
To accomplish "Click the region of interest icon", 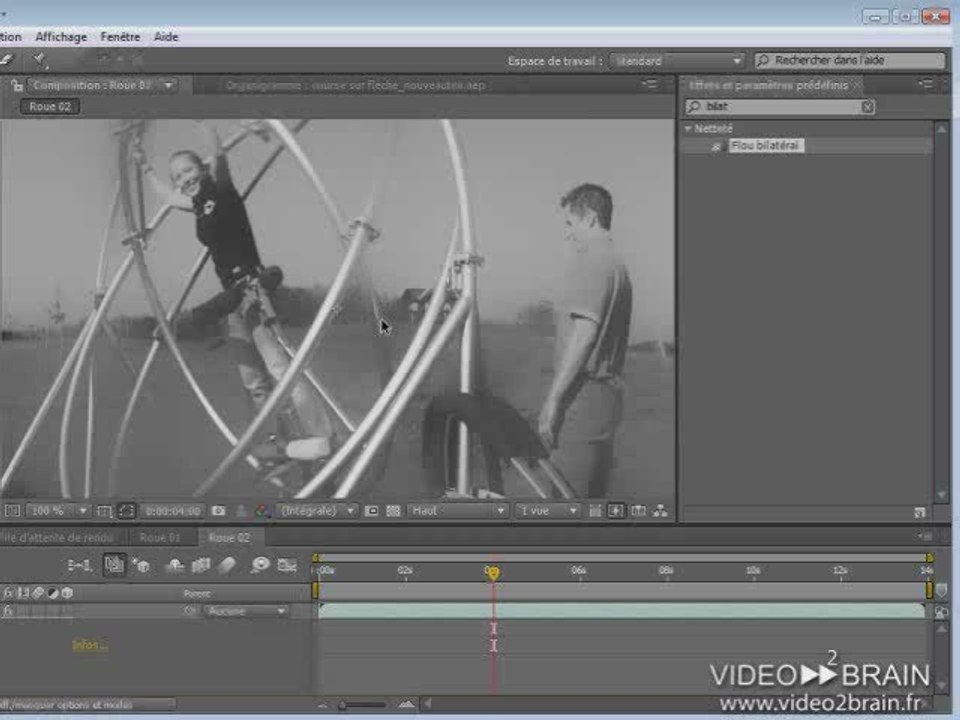I will 372,511.
